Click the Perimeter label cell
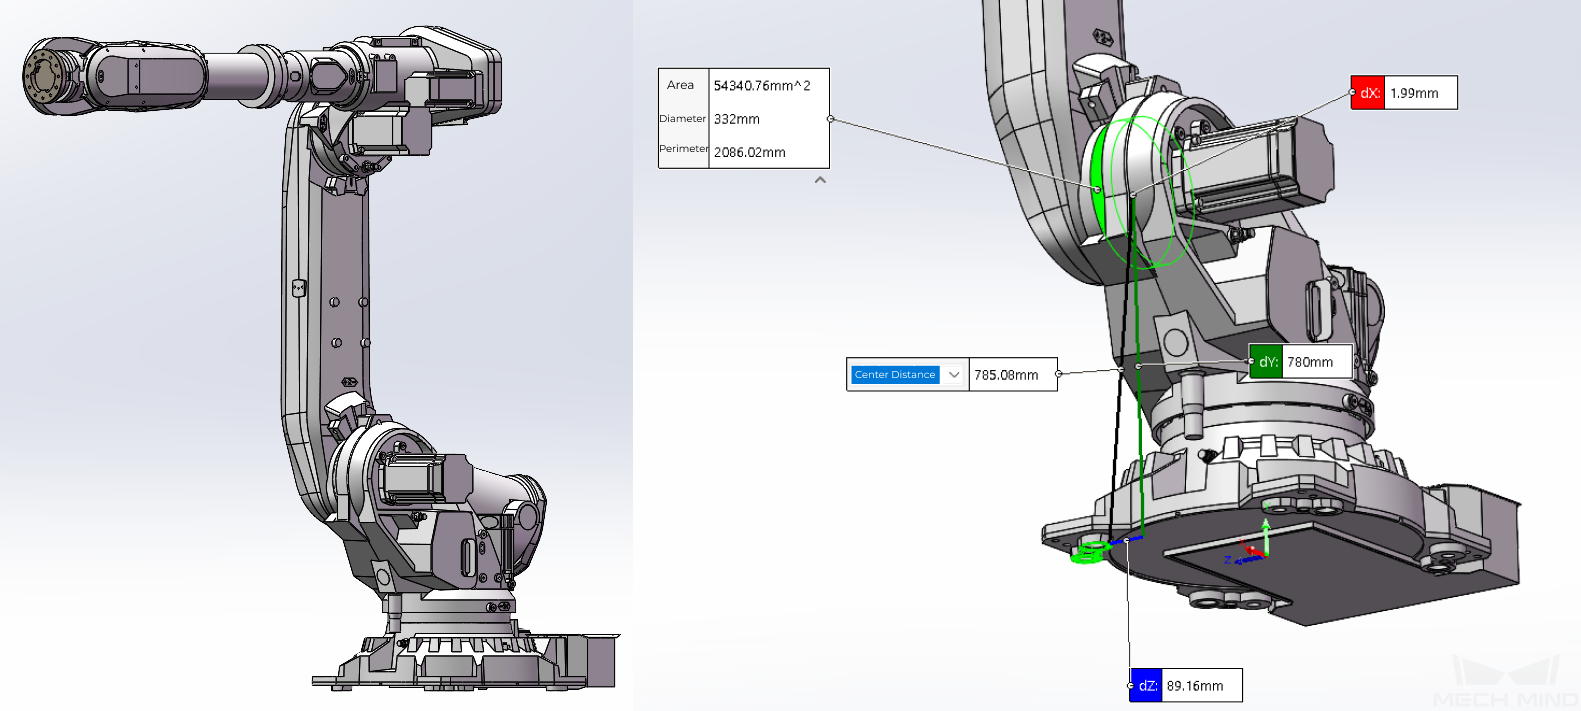The image size is (1581, 711). click(x=683, y=149)
